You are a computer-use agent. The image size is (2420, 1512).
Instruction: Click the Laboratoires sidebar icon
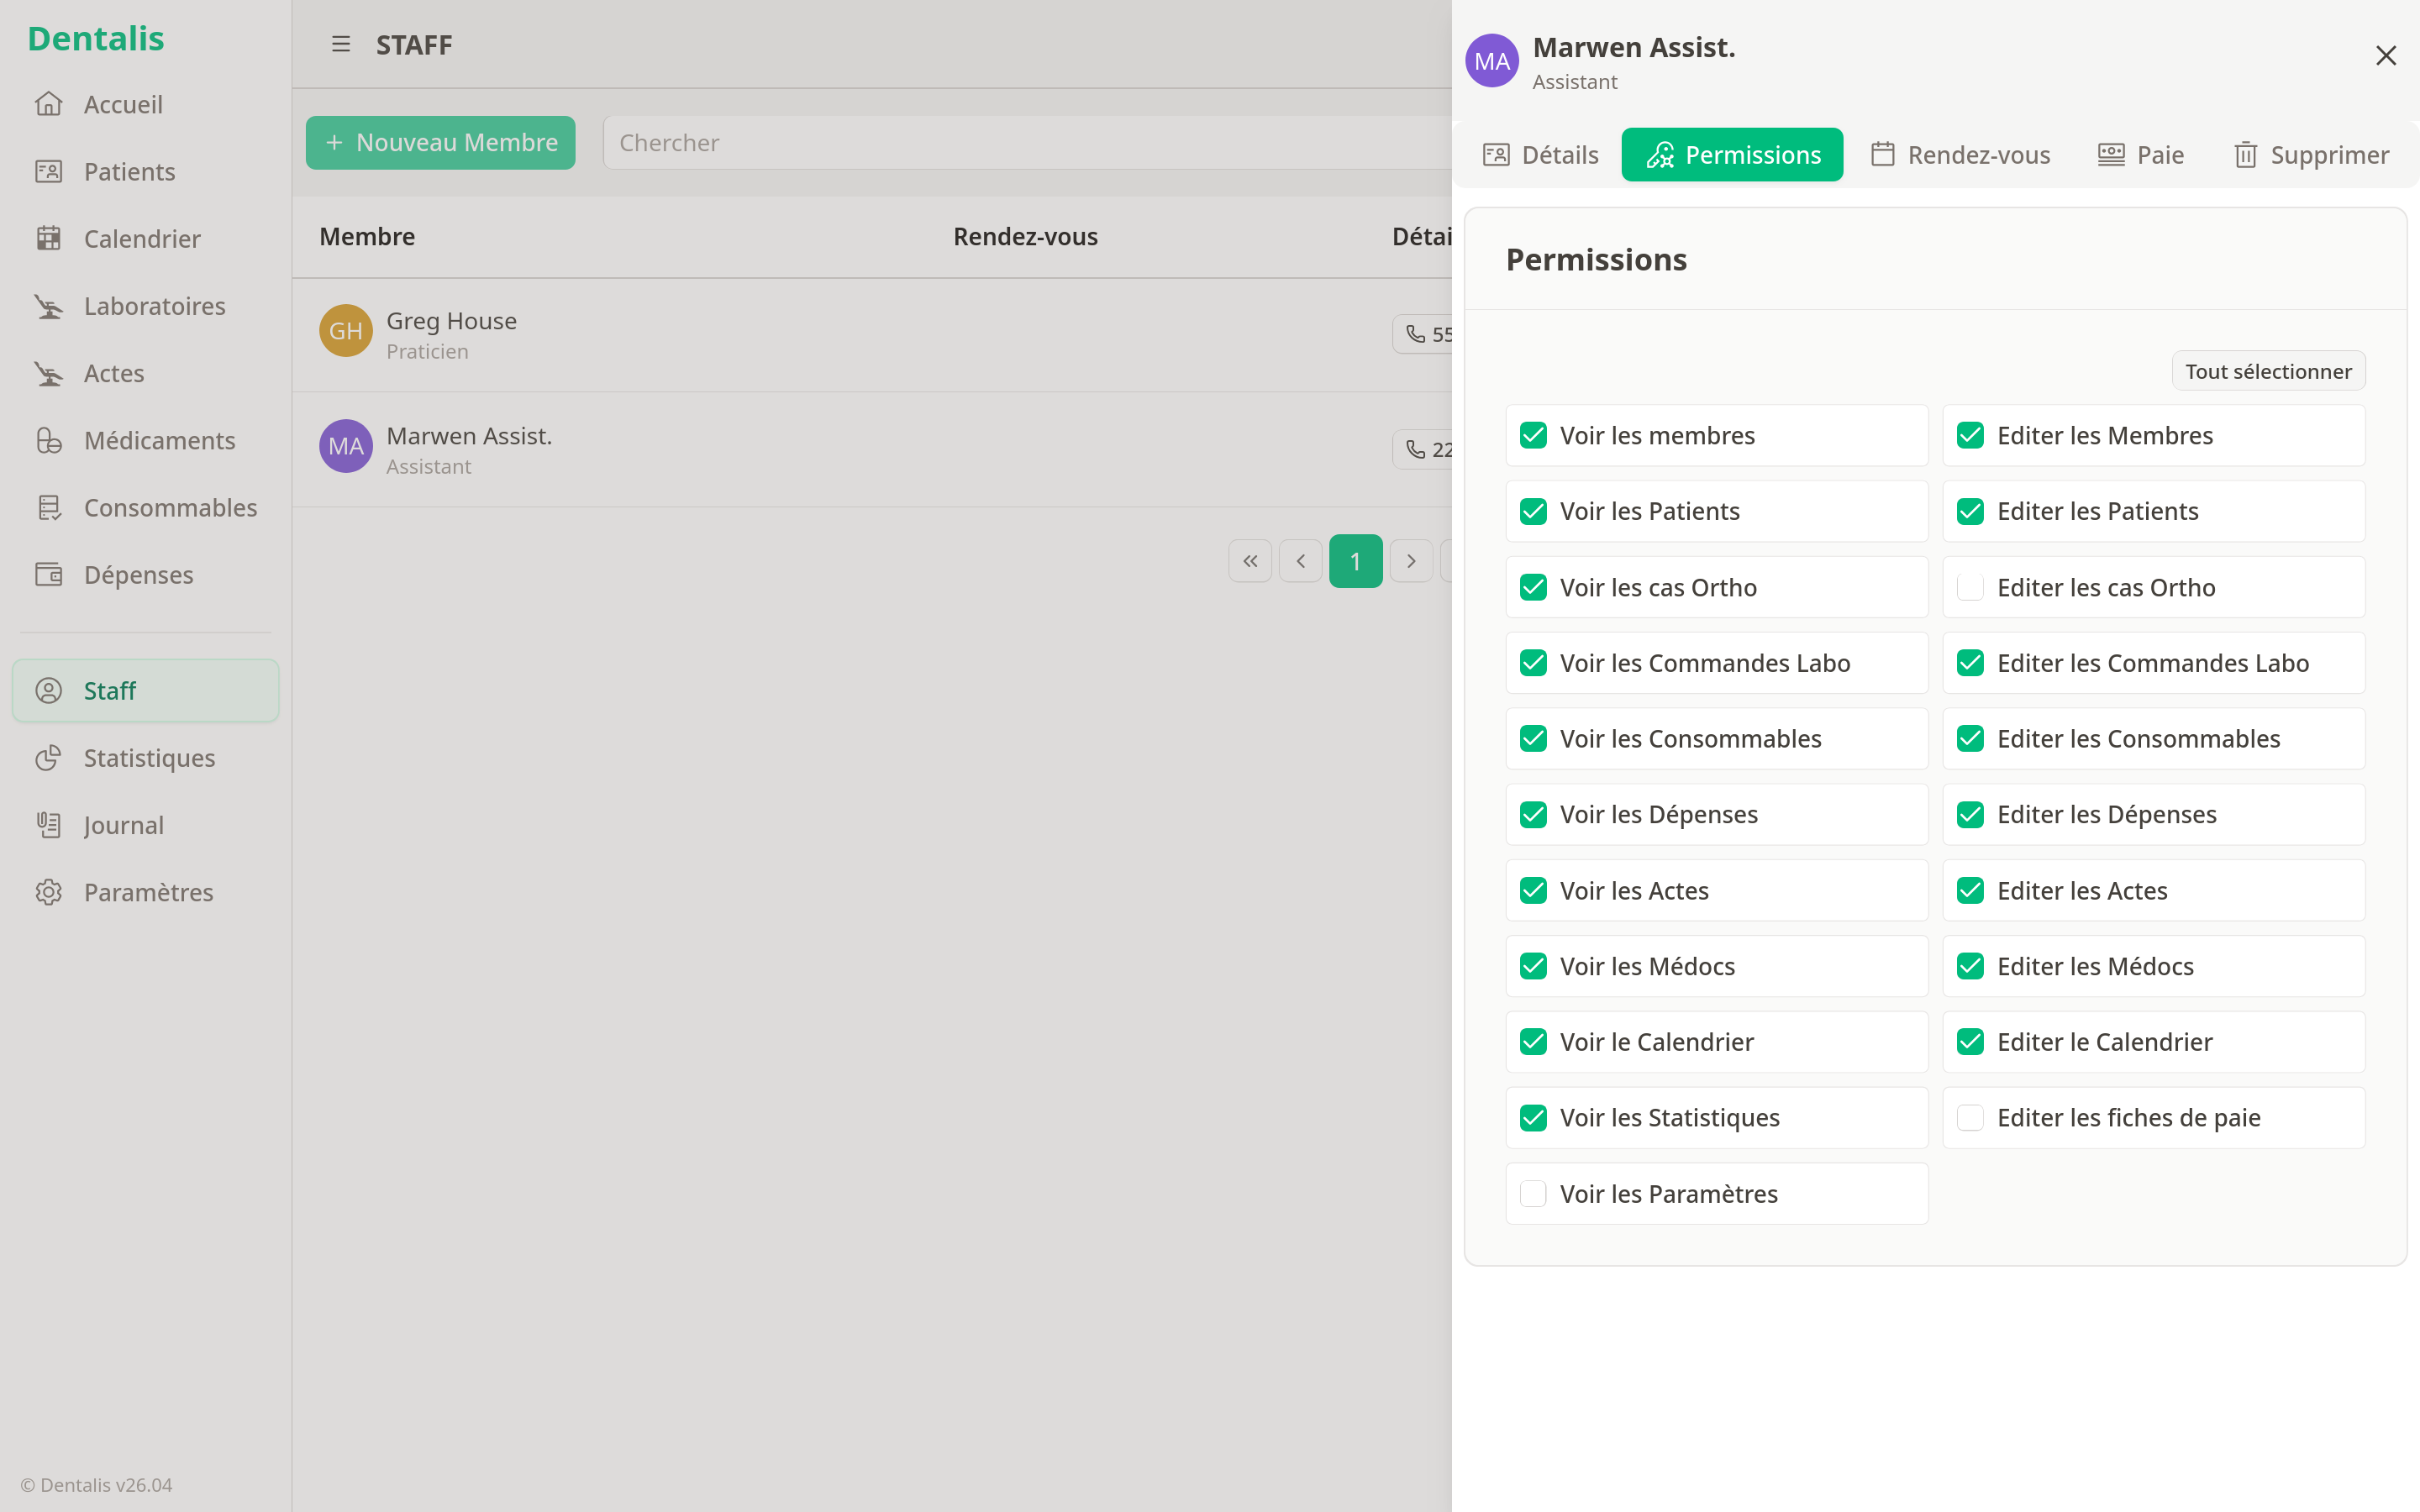[48, 306]
